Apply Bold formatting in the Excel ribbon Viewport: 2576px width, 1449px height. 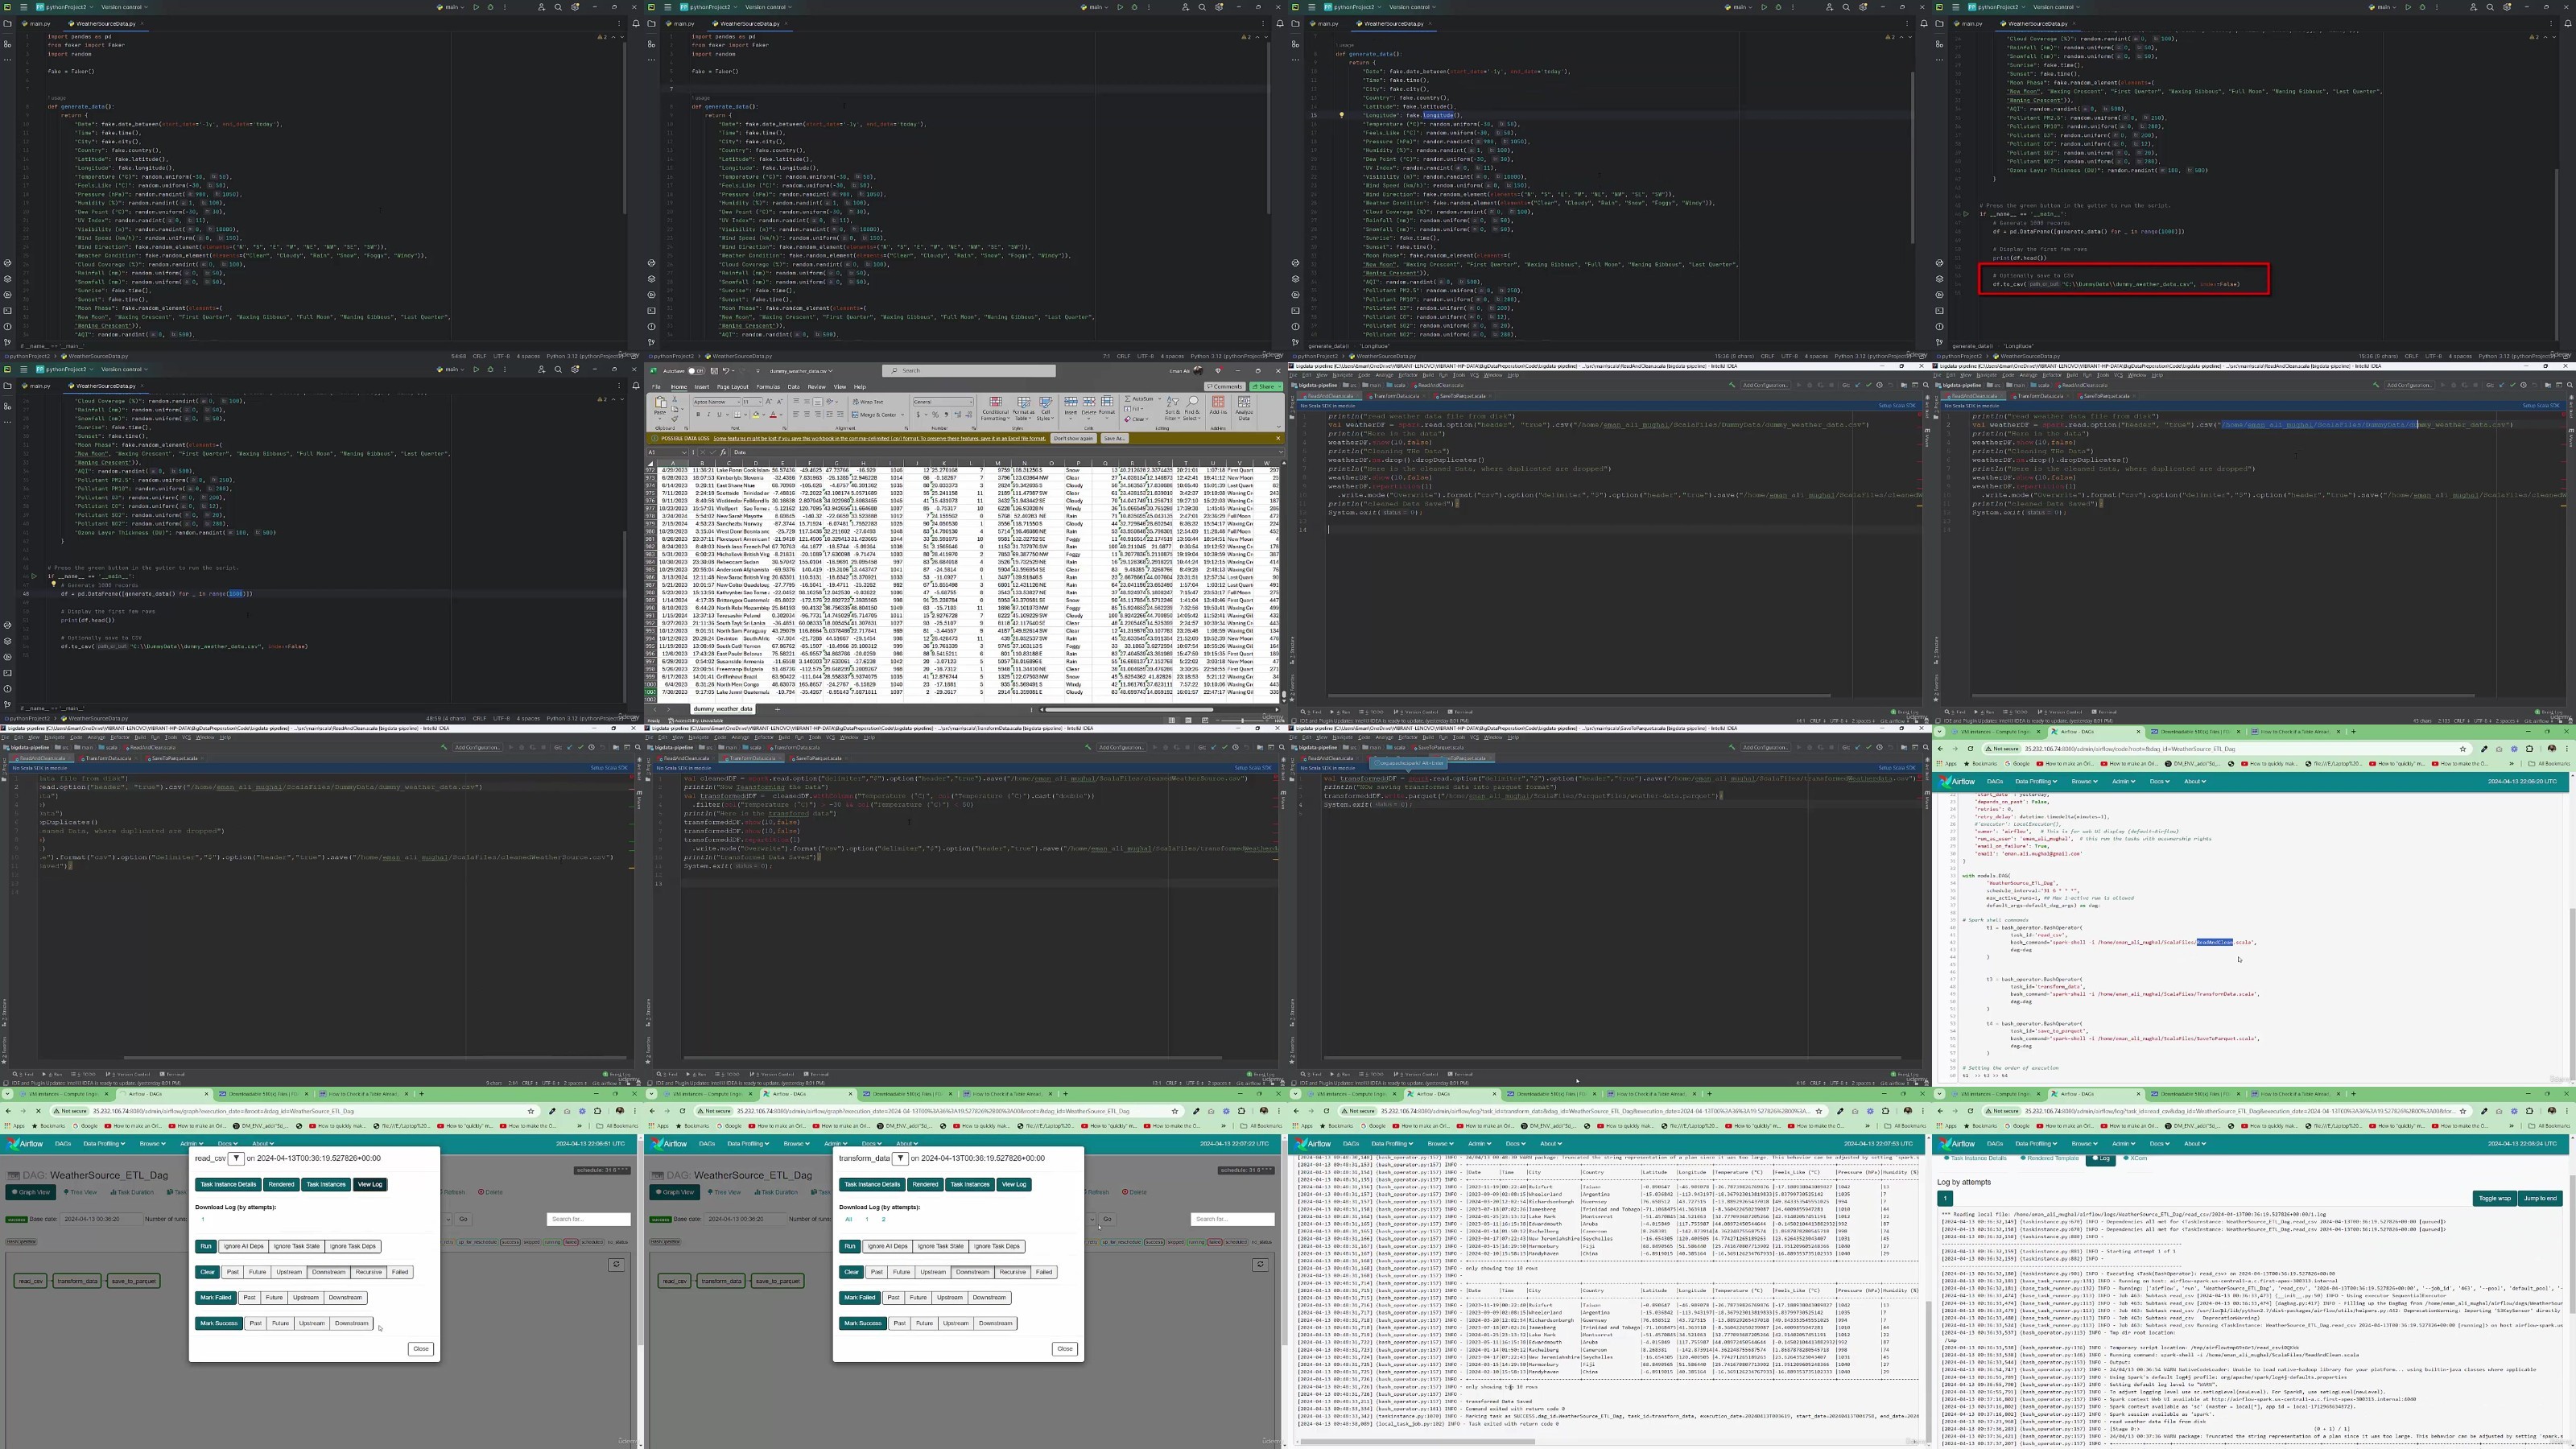click(x=698, y=415)
